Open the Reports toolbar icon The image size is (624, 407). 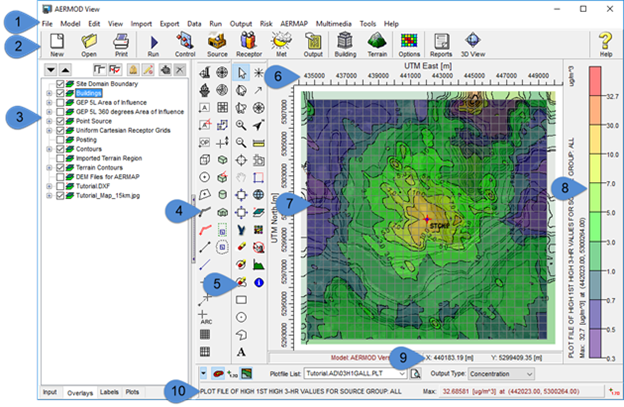tap(441, 45)
